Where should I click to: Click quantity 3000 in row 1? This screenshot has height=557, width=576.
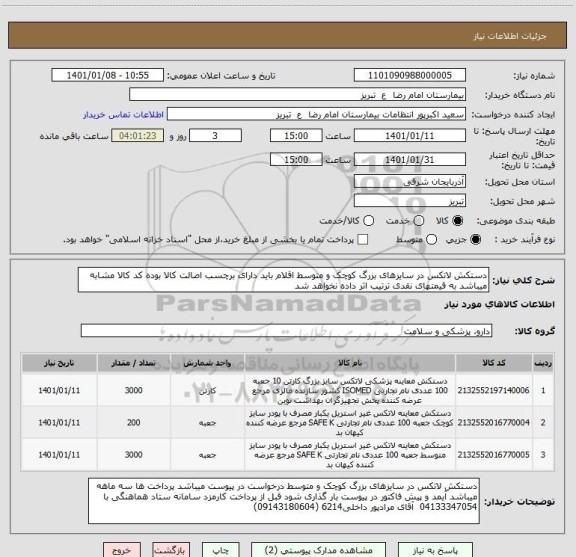[x=133, y=390]
